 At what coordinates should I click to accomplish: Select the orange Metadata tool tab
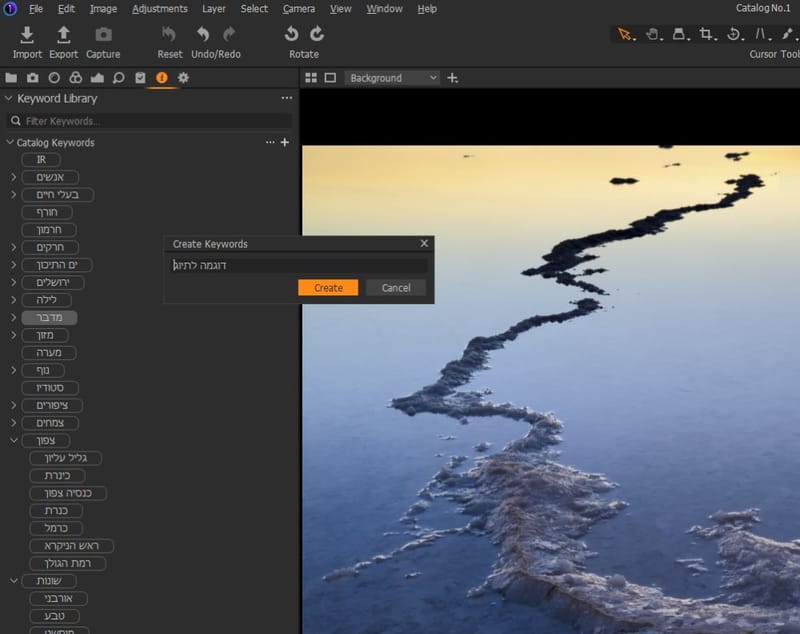click(162, 78)
